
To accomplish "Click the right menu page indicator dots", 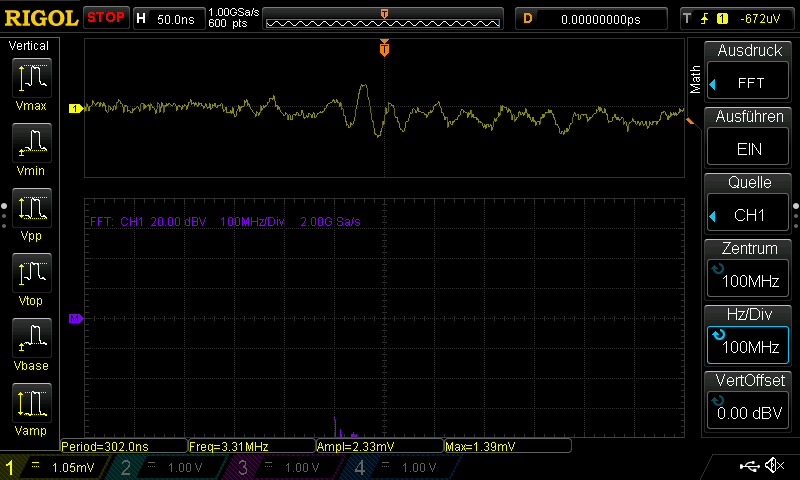I will point(796,215).
